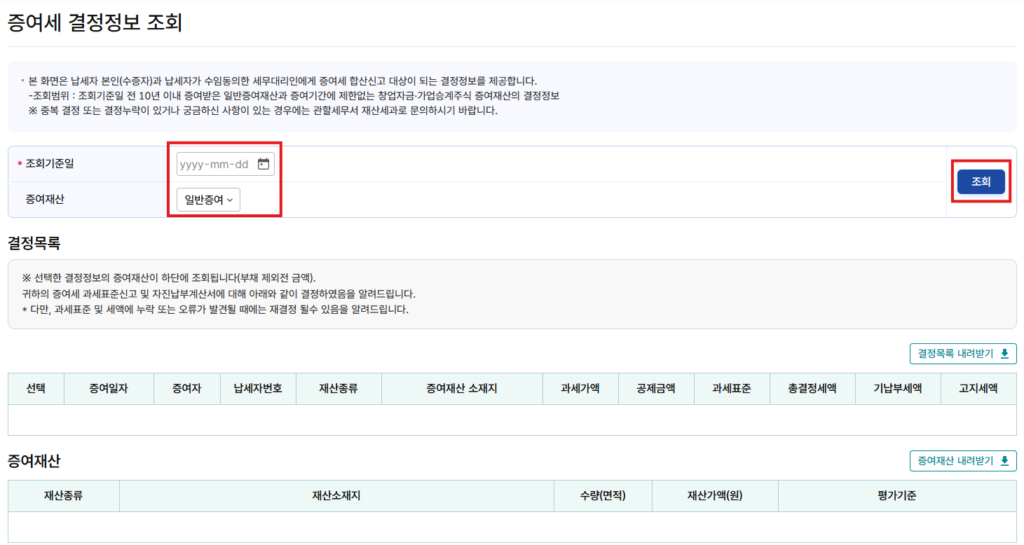Open the calendar picker for 조회기준일
Screen dimensions: 1024x545
[x=264, y=165]
